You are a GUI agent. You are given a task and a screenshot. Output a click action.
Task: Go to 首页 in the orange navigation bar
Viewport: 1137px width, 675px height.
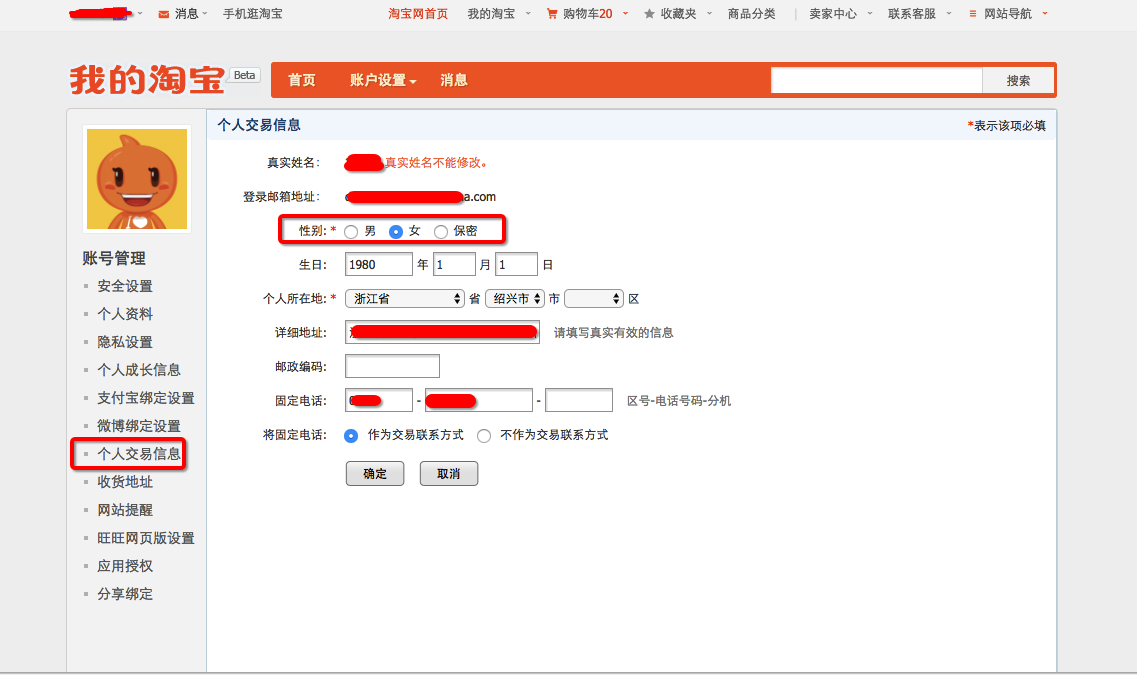(302, 80)
